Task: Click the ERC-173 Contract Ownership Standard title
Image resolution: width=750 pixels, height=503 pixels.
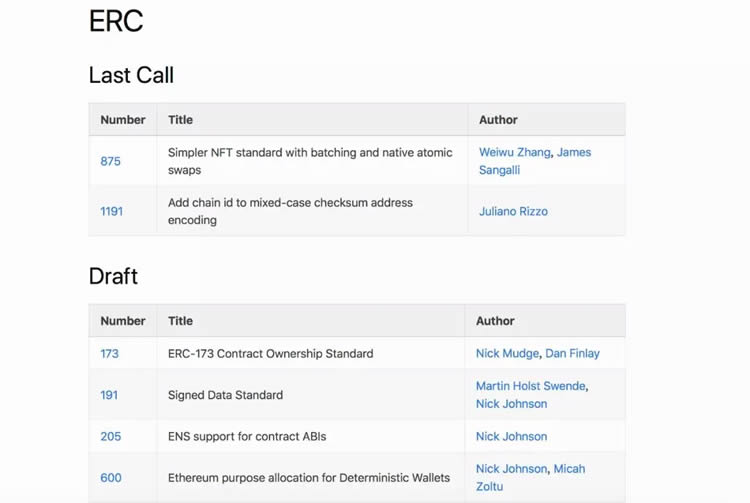Action: click(270, 353)
